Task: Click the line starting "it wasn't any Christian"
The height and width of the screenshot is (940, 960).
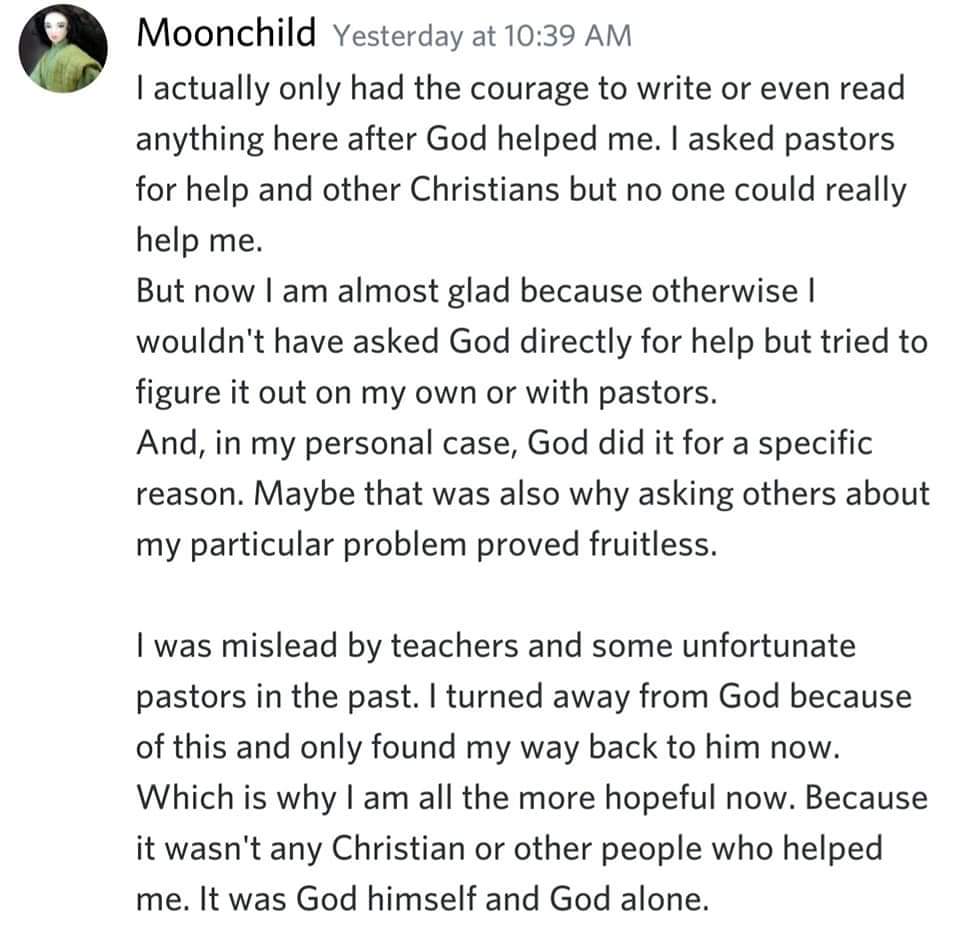Action: 509,849
